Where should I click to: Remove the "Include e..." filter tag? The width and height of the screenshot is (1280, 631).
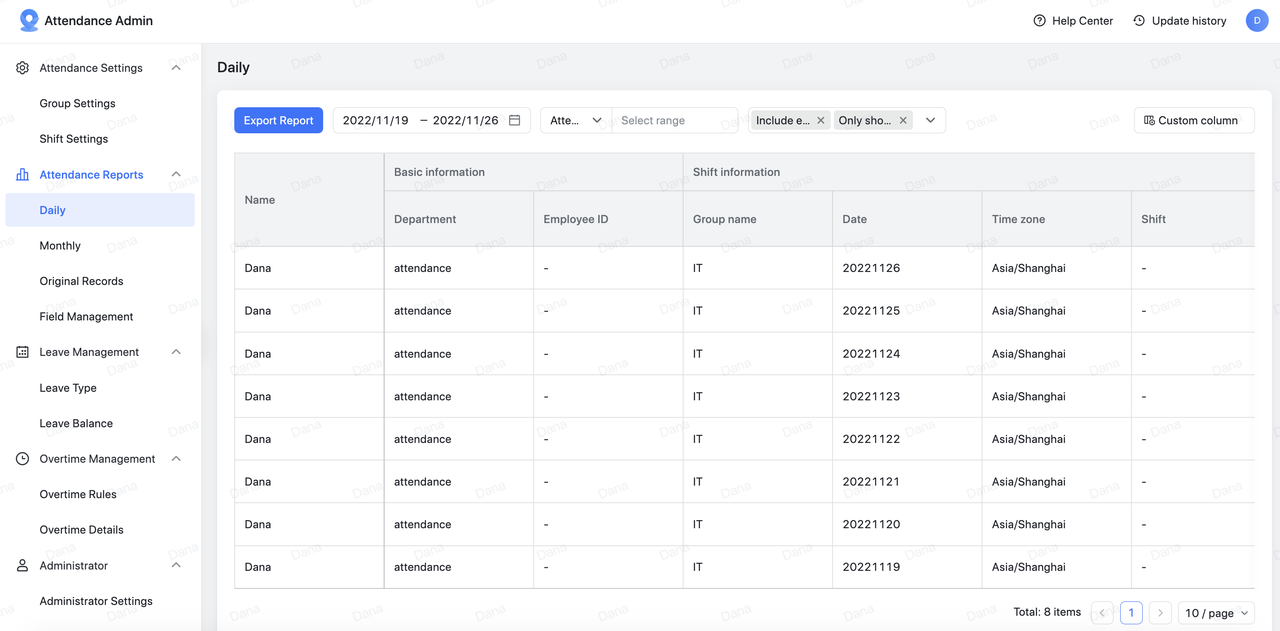[821, 120]
